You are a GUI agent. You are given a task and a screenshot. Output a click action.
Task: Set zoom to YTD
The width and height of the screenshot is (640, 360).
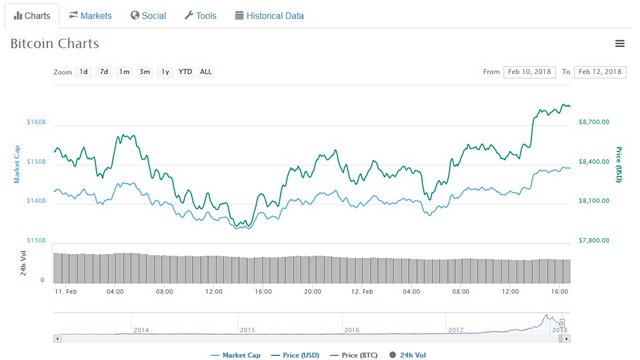pos(185,72)
